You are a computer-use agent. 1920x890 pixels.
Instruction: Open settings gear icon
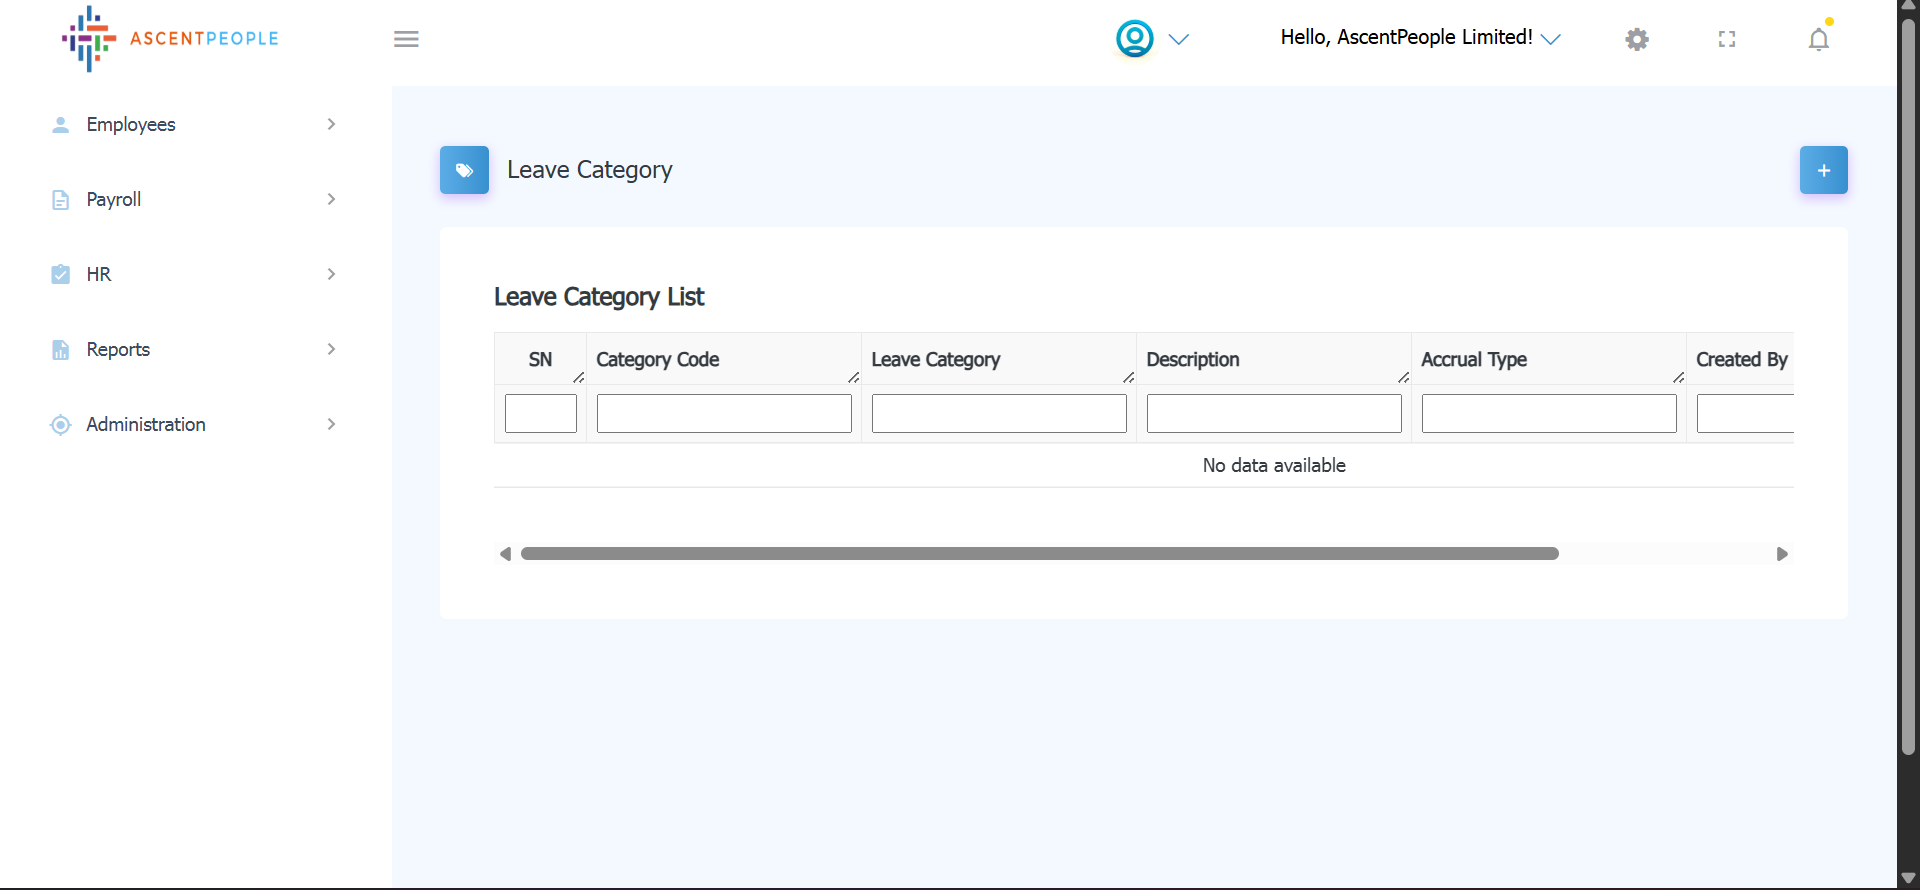(x=1637, y=39)
